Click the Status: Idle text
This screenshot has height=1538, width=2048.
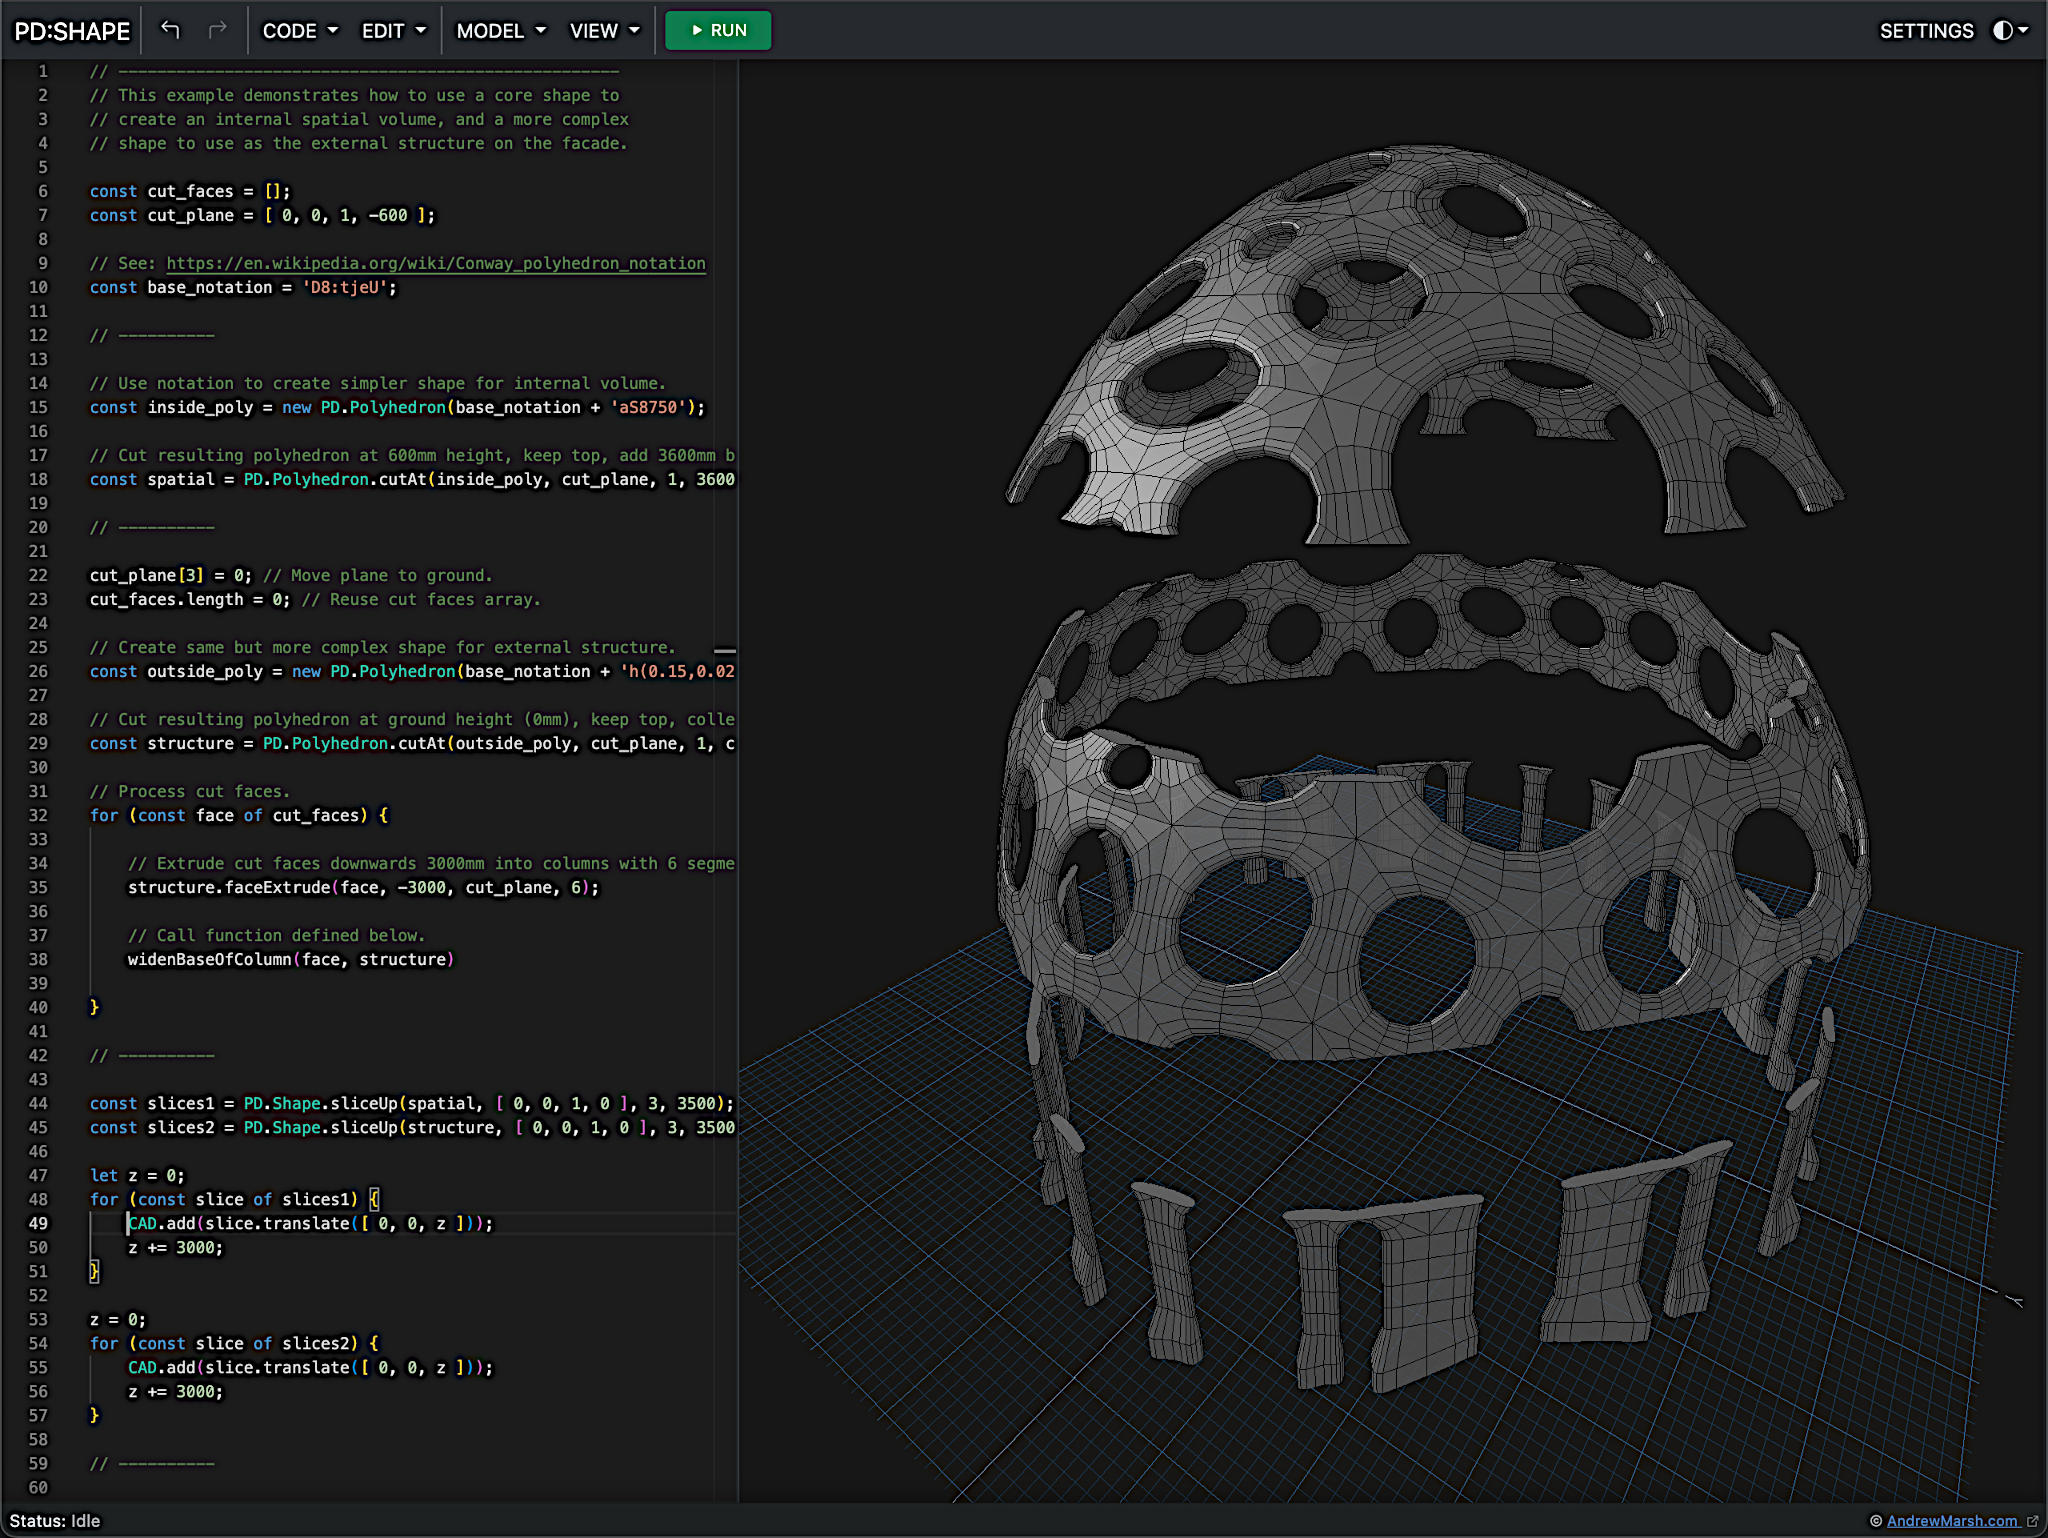click(55, 1521)
